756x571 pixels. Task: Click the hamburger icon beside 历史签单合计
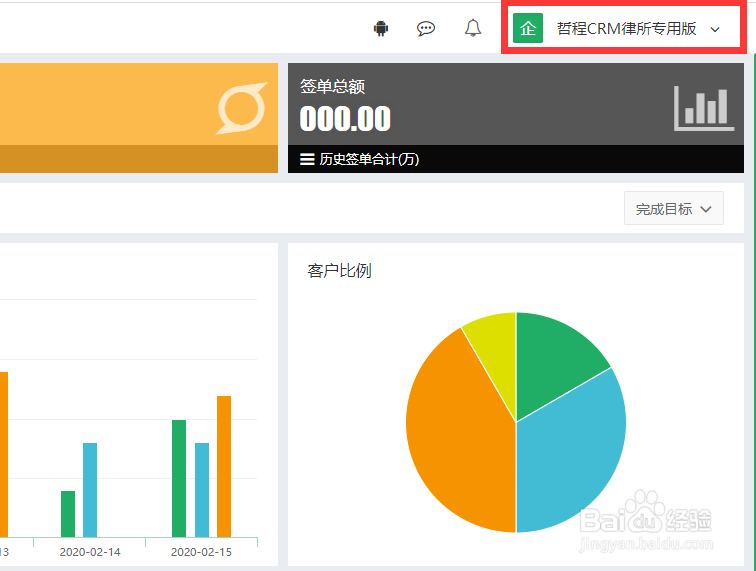(307, 159)
